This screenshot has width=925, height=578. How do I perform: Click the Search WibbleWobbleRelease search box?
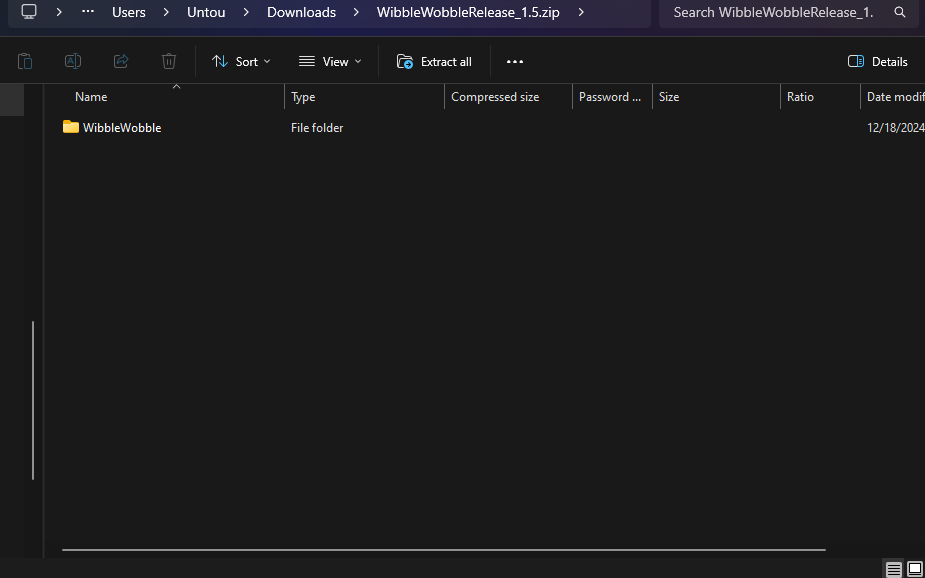(772, 13)
